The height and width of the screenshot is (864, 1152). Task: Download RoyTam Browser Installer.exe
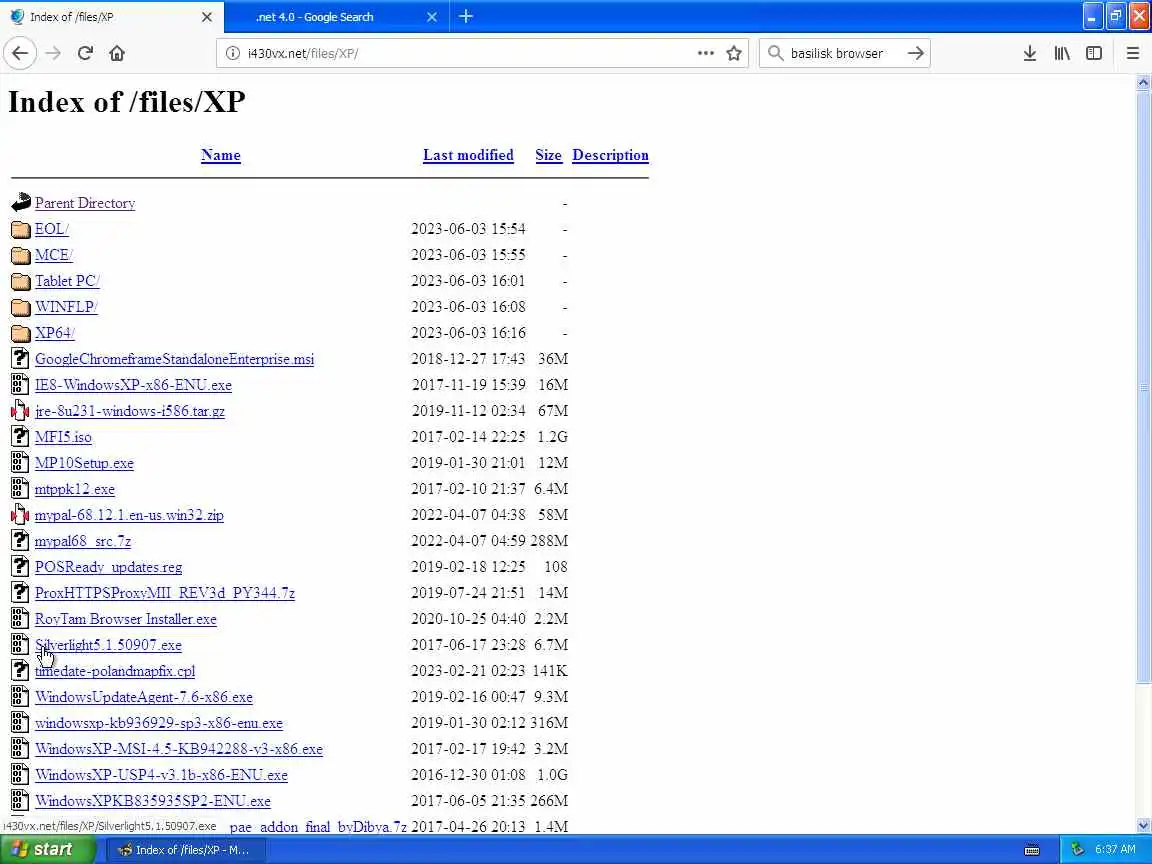(126, 619)
